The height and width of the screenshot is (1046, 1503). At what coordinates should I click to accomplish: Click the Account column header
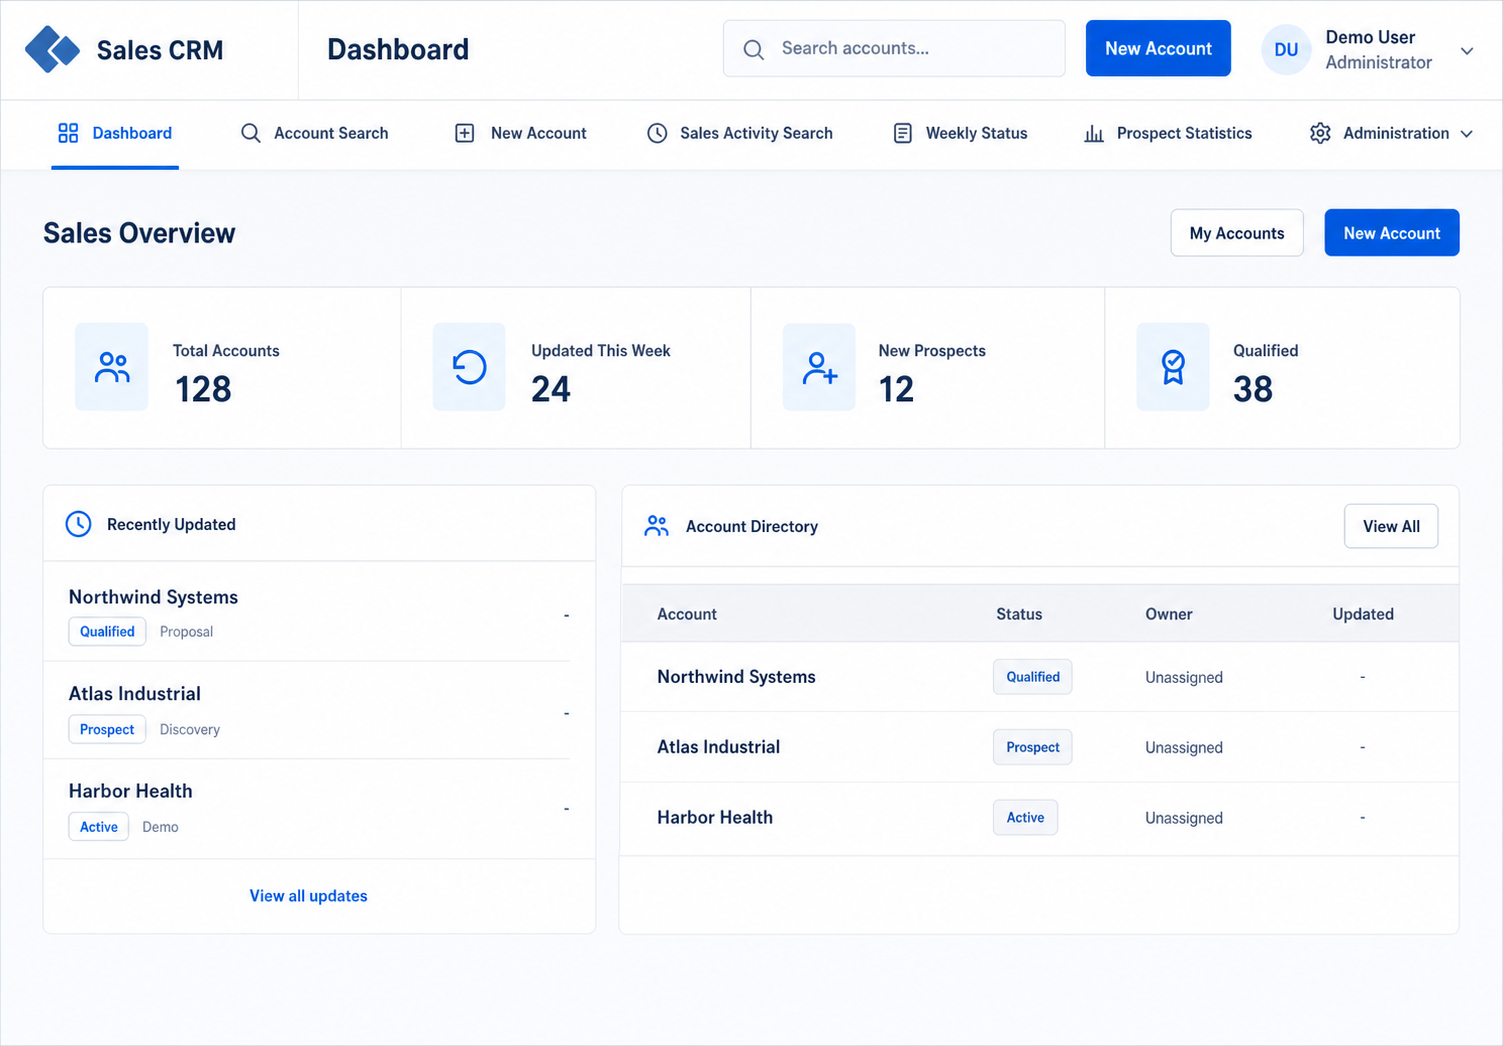click(x=687, y=614)
